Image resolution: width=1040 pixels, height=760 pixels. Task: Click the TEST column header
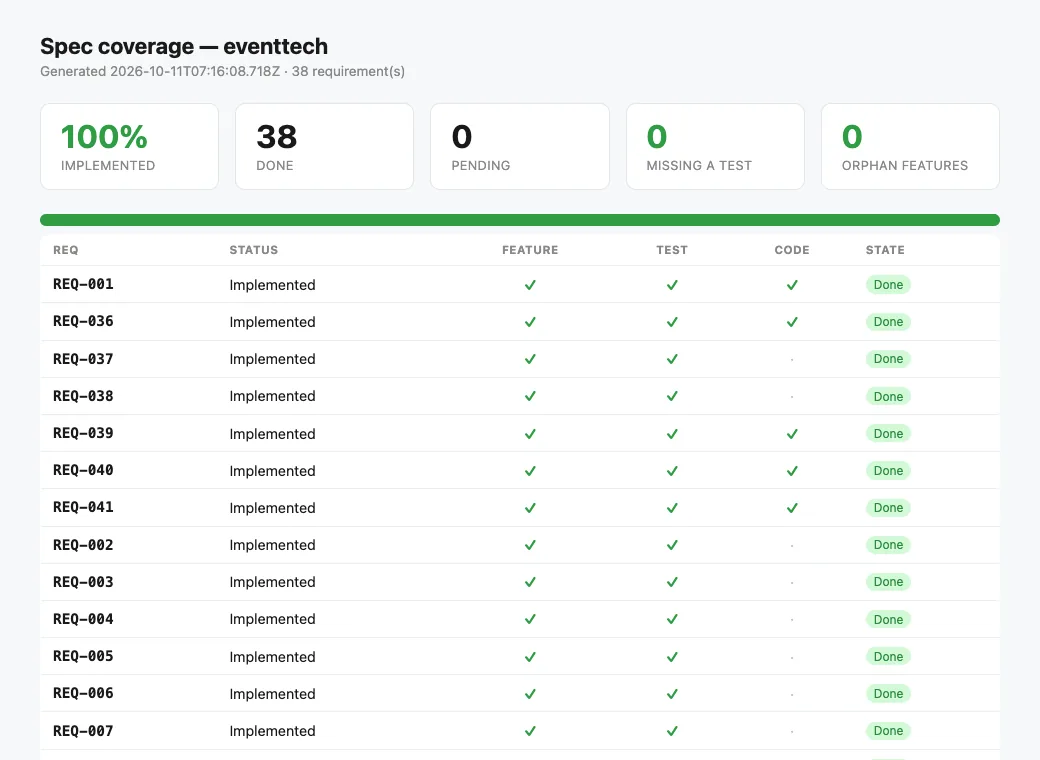[x=672, y=250]
